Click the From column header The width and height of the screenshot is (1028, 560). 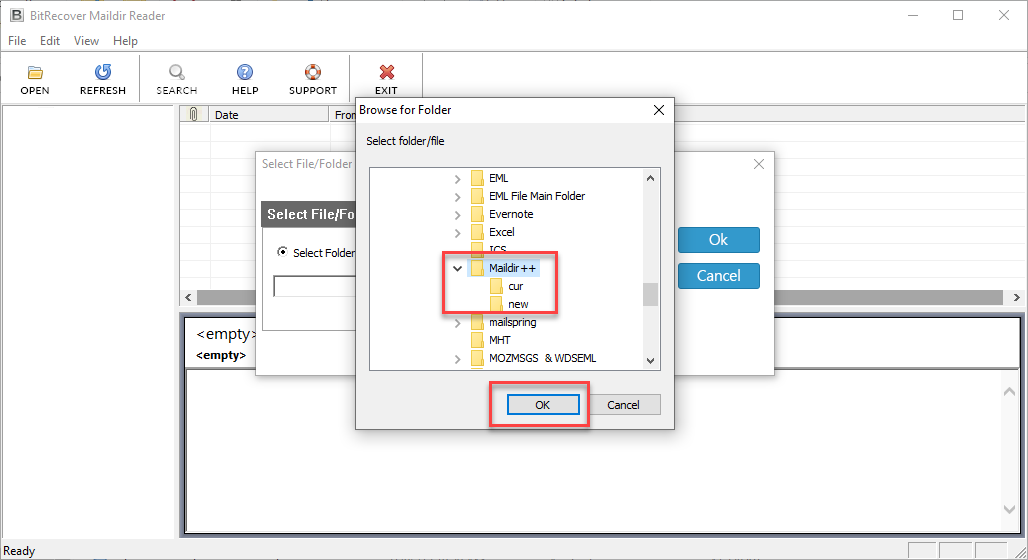click(x=344, y=115)
